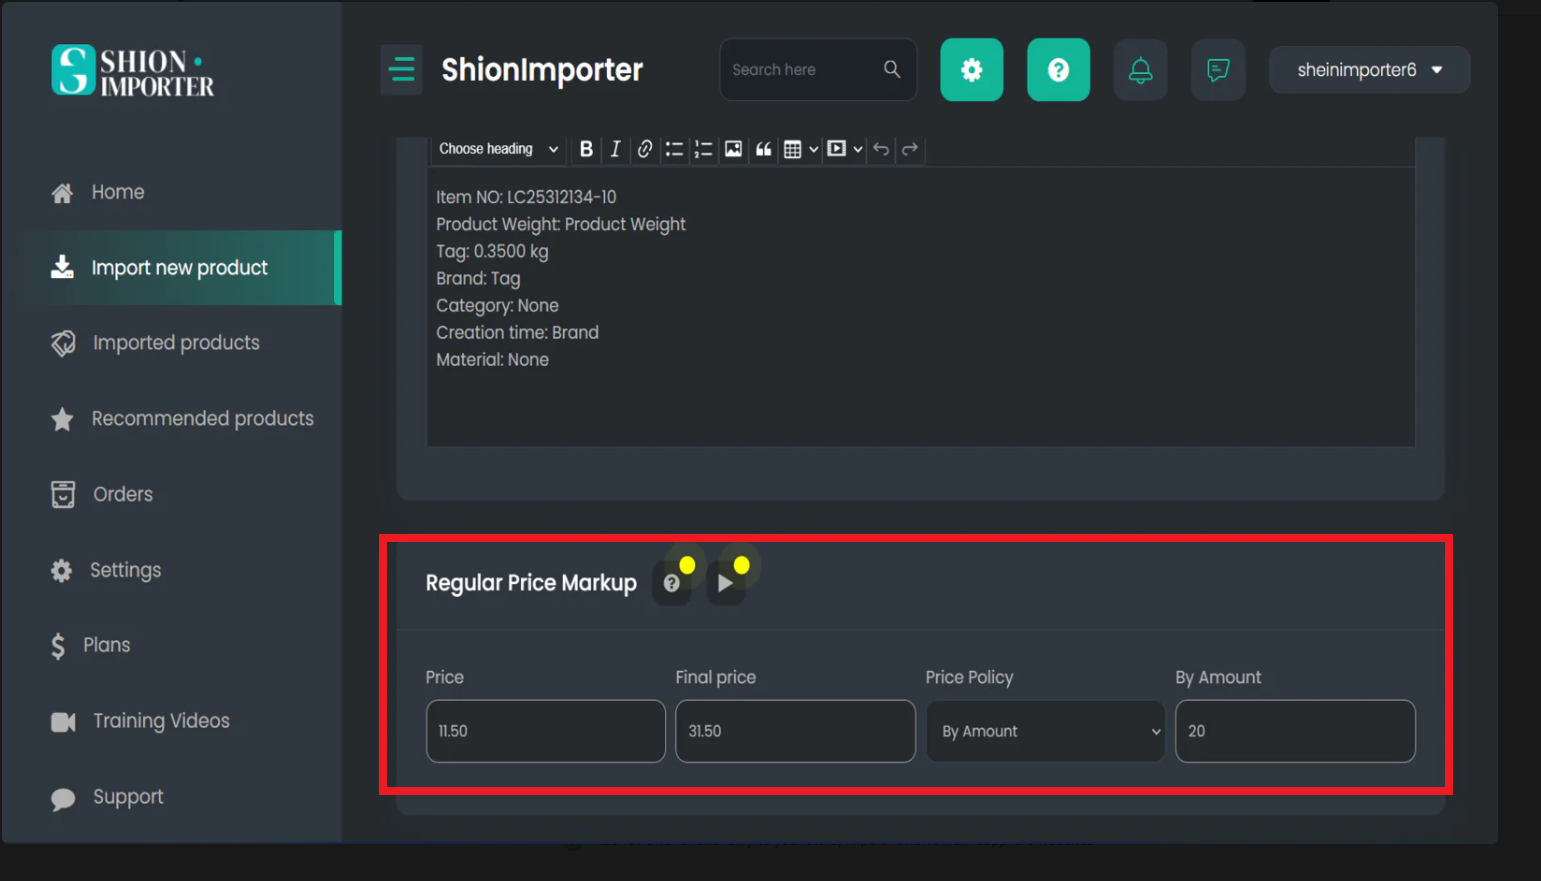Toggle bold formatting in editor
Image resolution: width=1541 pixels, height=881 pixels.
[586, 149]
